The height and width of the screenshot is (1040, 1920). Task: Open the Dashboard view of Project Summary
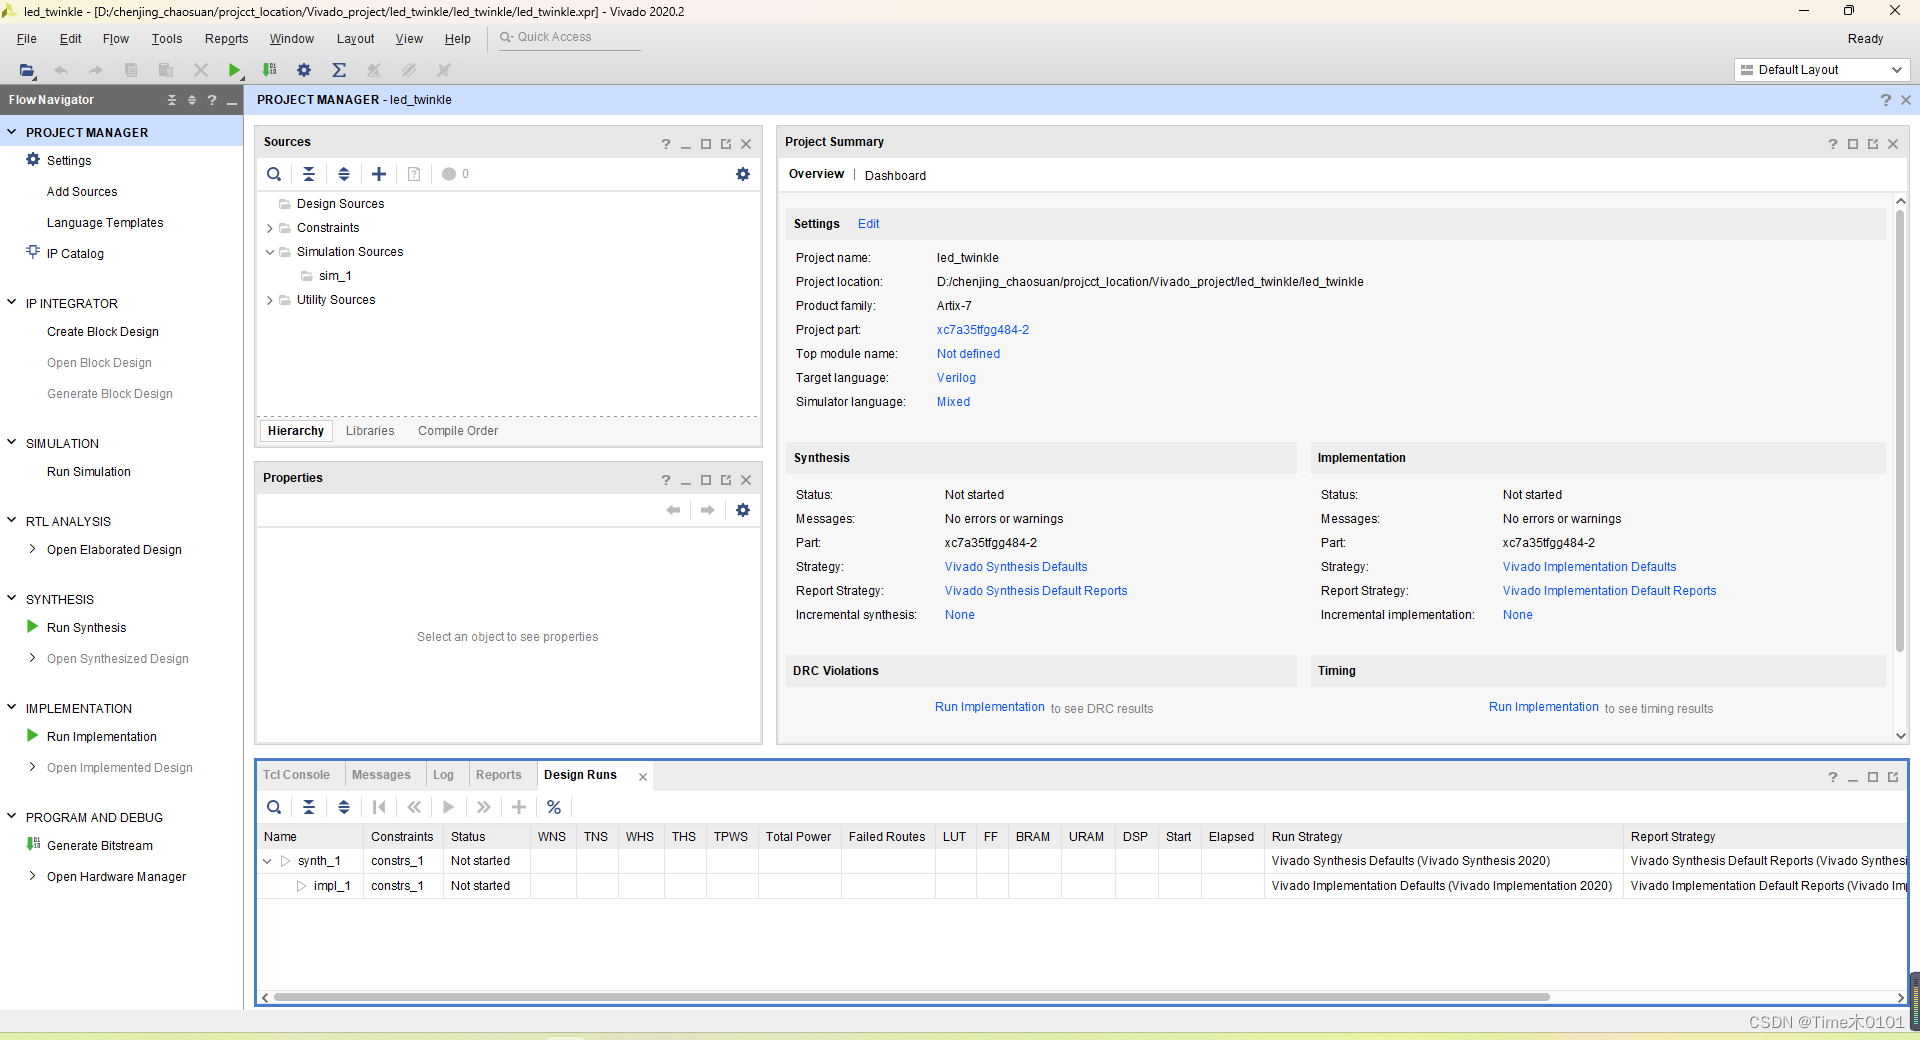pos(895,175)
